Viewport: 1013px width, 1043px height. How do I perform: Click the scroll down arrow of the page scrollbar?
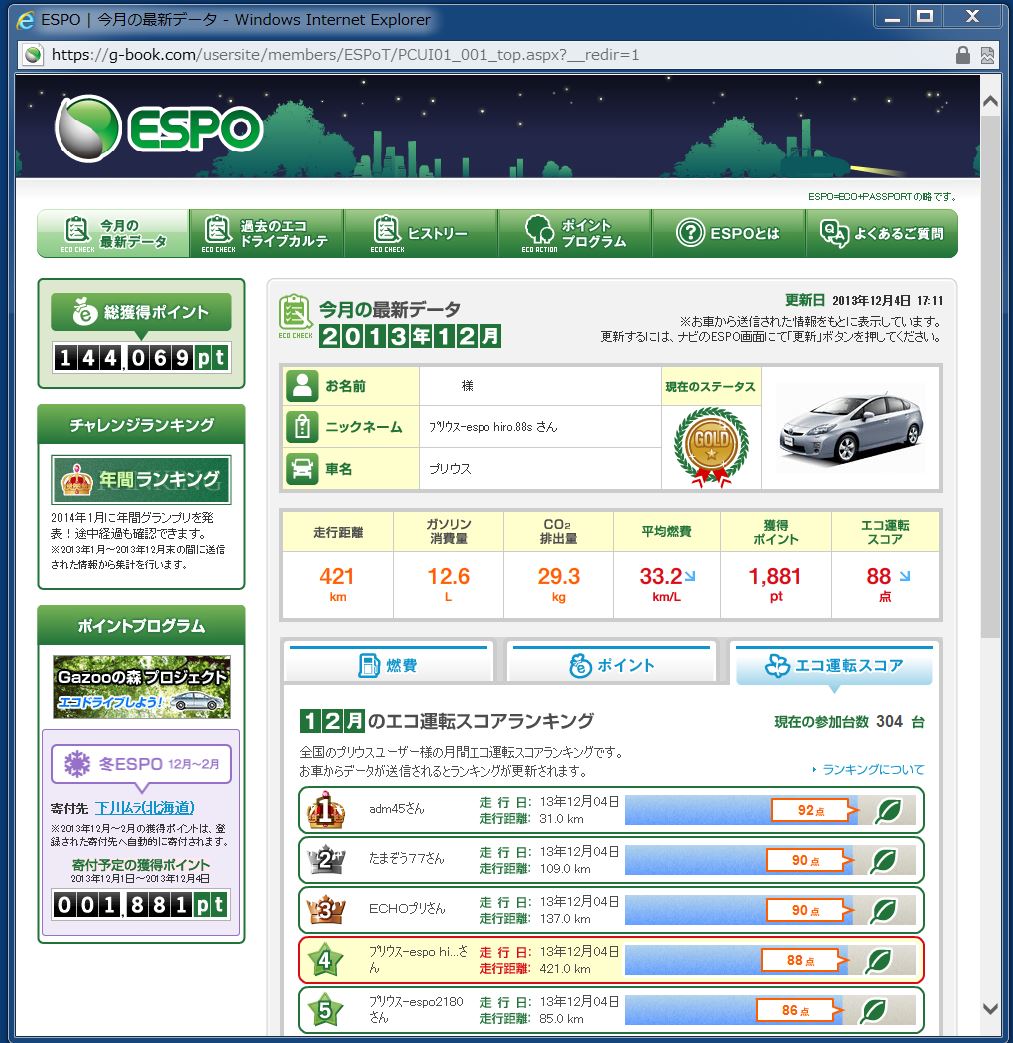990,1008
